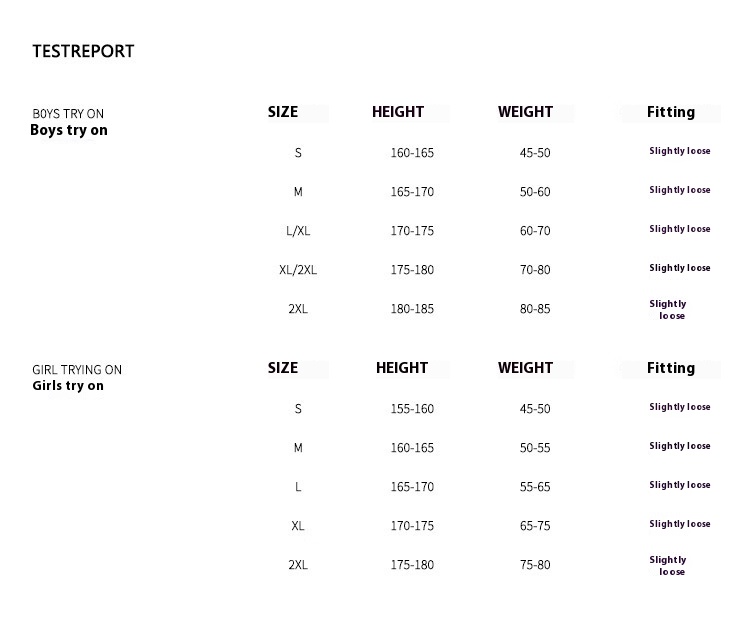Click the WEIGHT header in boys table
The height and width of the screenshot is (639, 750).
pyautogui.click(x=525, y=112)
